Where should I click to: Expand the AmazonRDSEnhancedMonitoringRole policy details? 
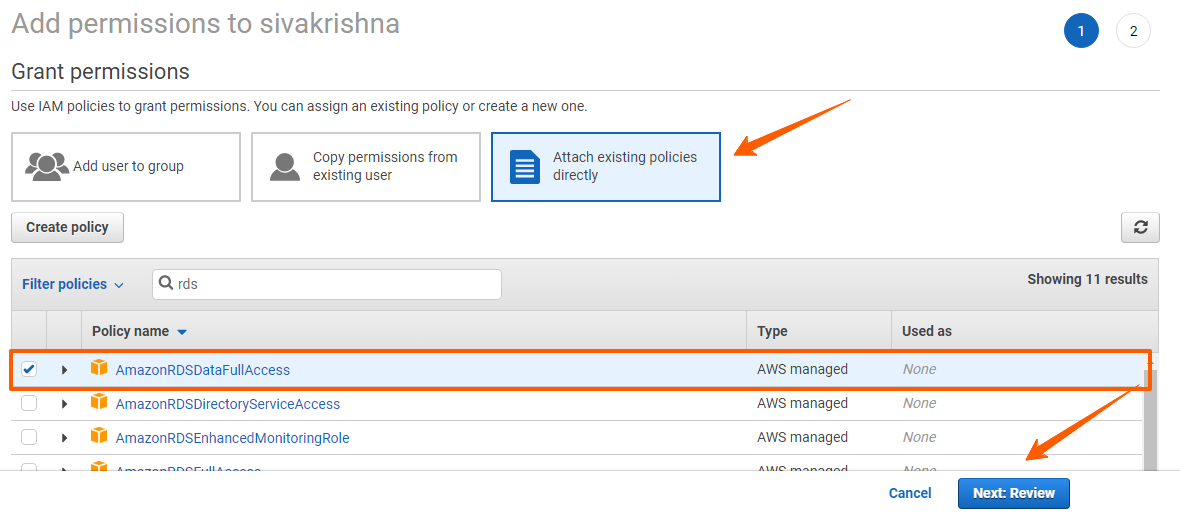[x=64, y=437]
